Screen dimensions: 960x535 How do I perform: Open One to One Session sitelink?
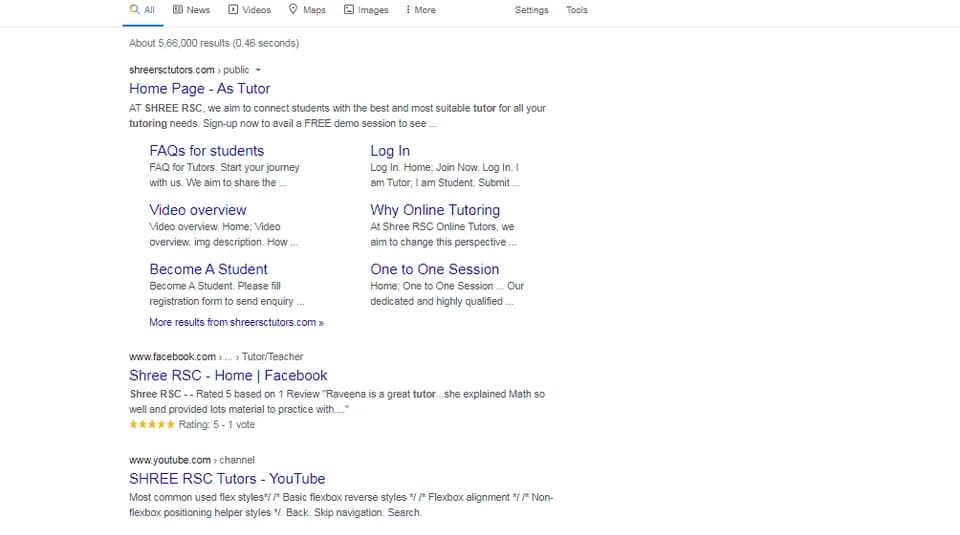click(x=434, y=269)
